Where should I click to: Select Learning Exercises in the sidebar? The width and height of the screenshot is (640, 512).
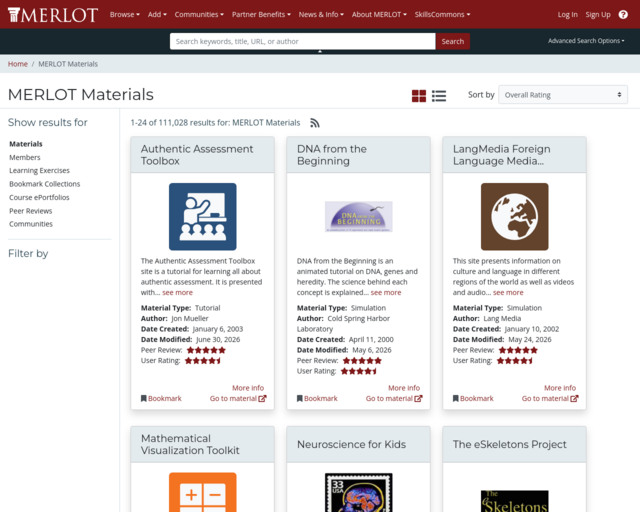pos(40,171)
